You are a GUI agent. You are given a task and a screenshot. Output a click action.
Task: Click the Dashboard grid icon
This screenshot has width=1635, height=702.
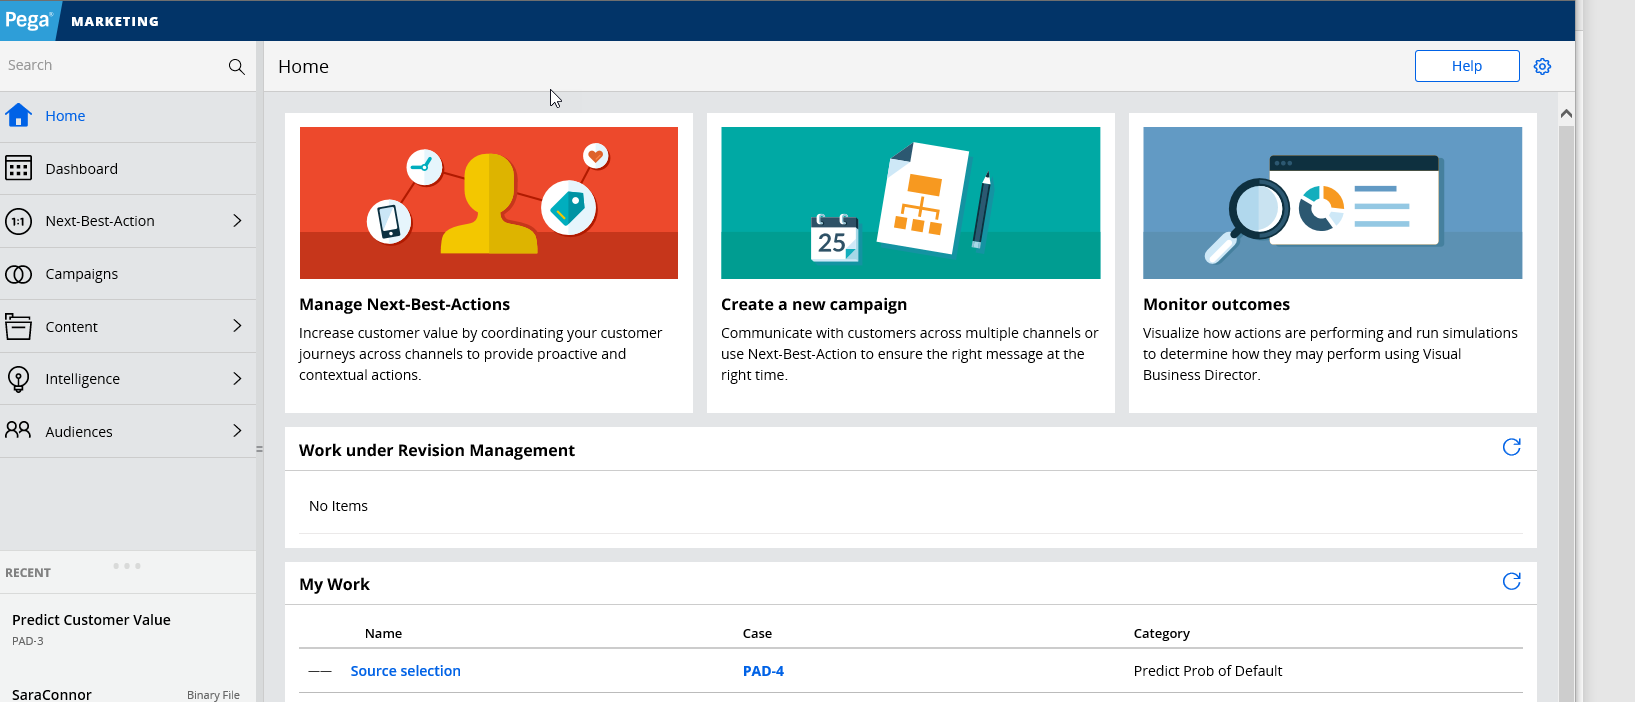click(18, 168)
